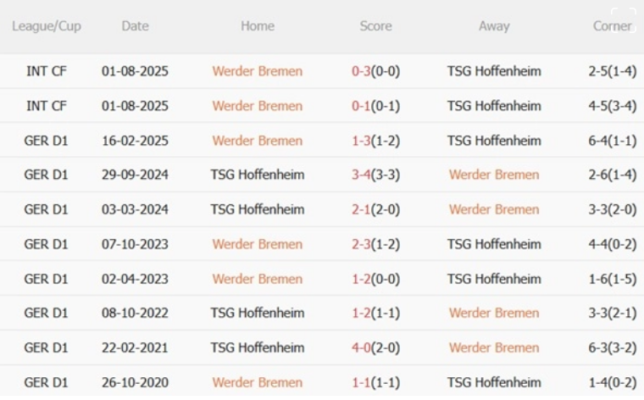Click TSG Hoffenheim in the 03-03-2024 row

tap(257, 209)
